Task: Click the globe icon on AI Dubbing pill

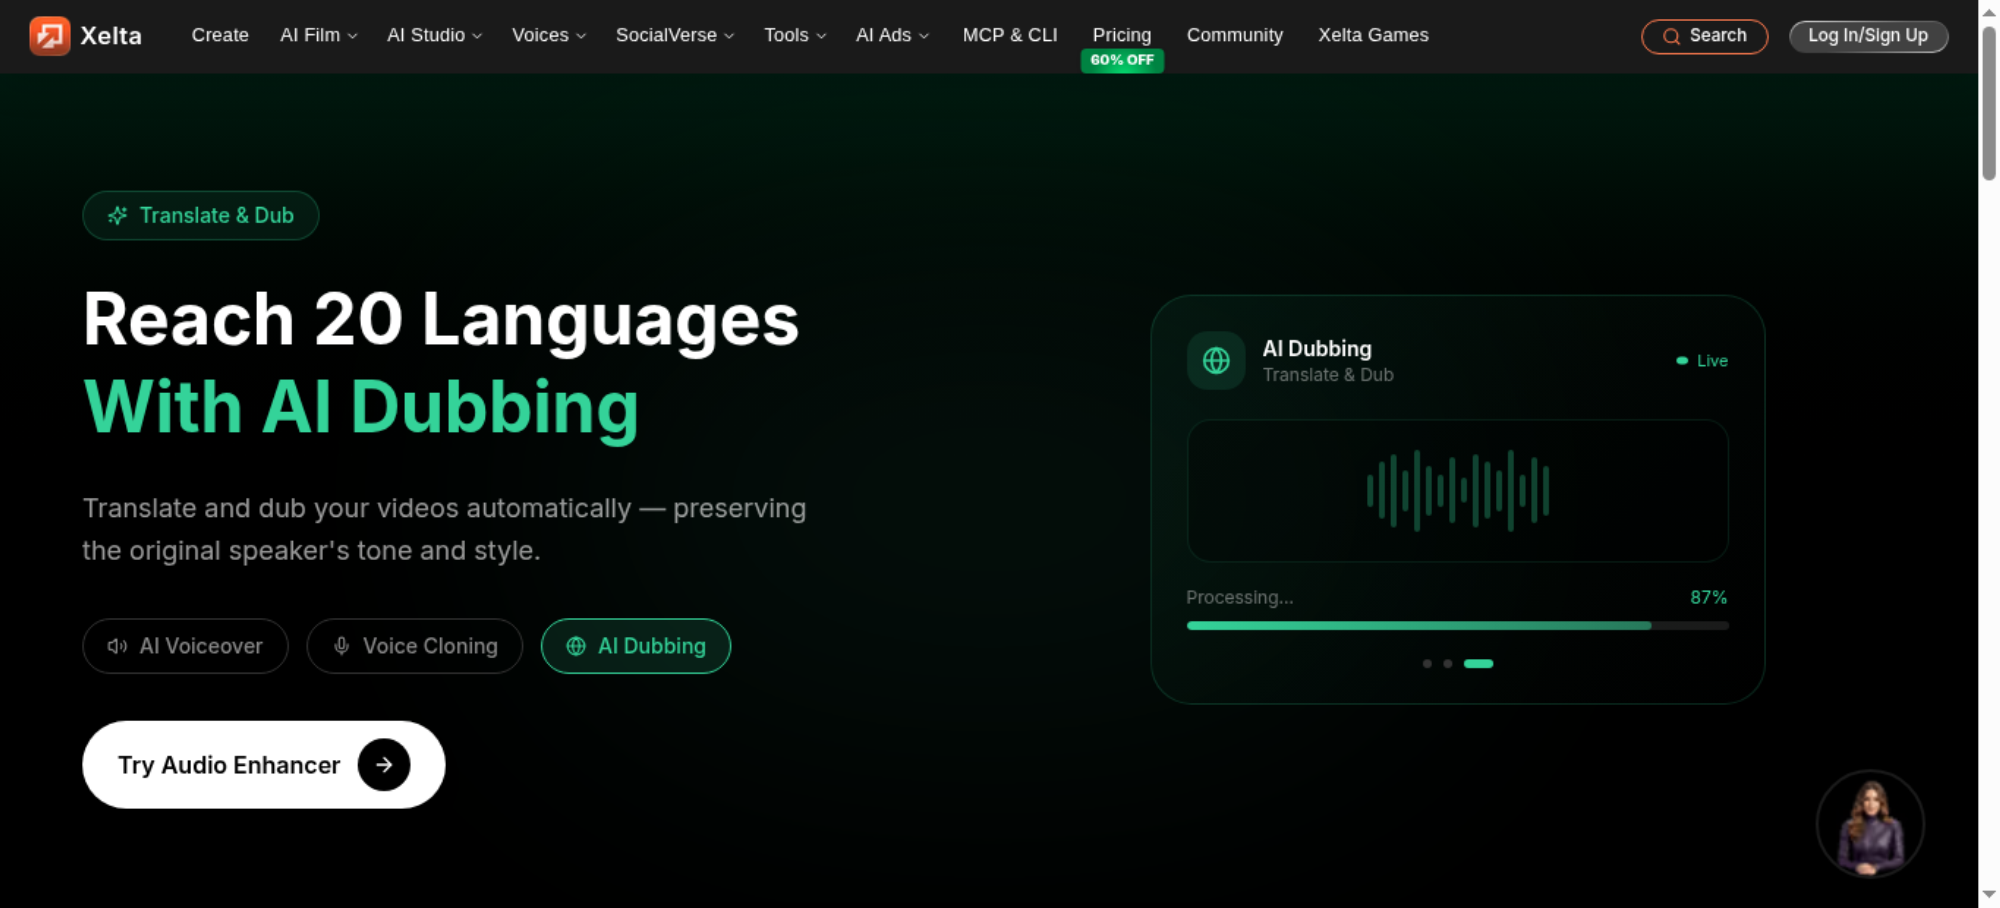Action: pos(576,646)
